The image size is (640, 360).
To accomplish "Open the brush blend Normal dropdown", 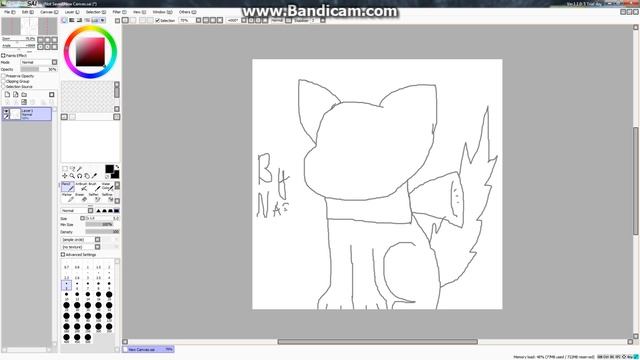I will tap(77, 211).
